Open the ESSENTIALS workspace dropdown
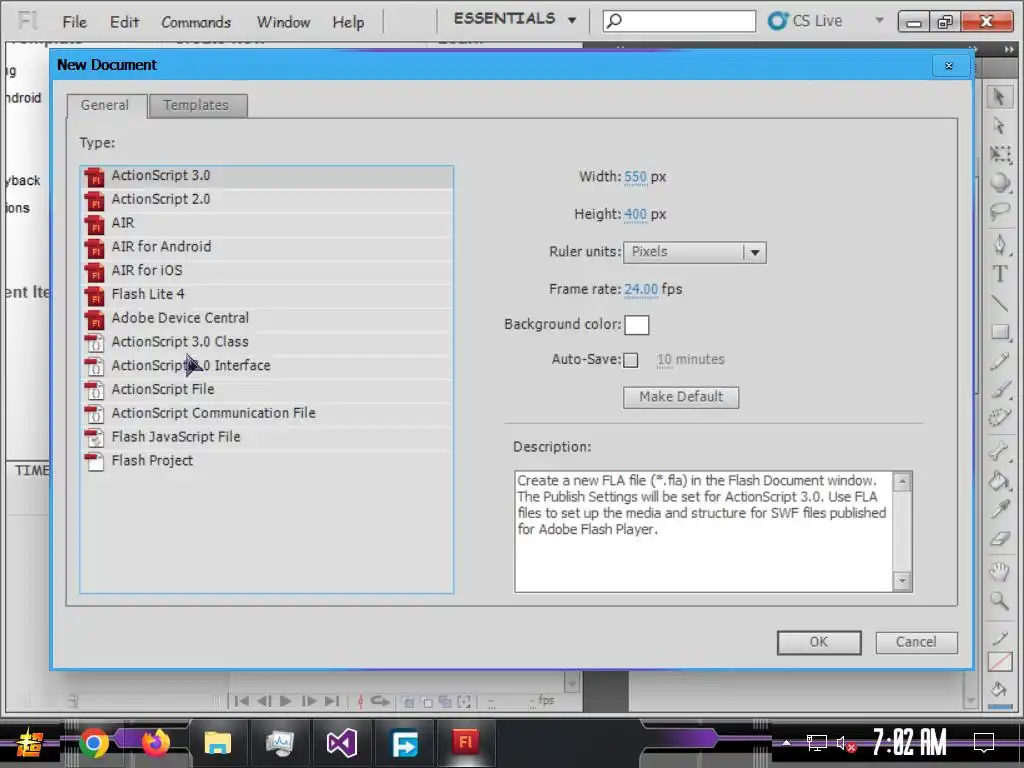The image size is (1024, 768). pos(515,20)
